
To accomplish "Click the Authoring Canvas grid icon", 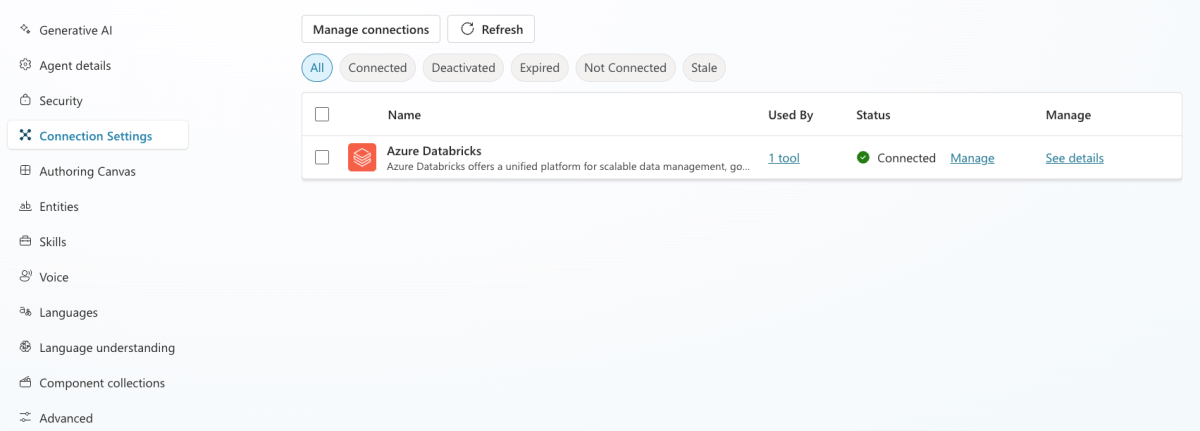I will 25,171.
